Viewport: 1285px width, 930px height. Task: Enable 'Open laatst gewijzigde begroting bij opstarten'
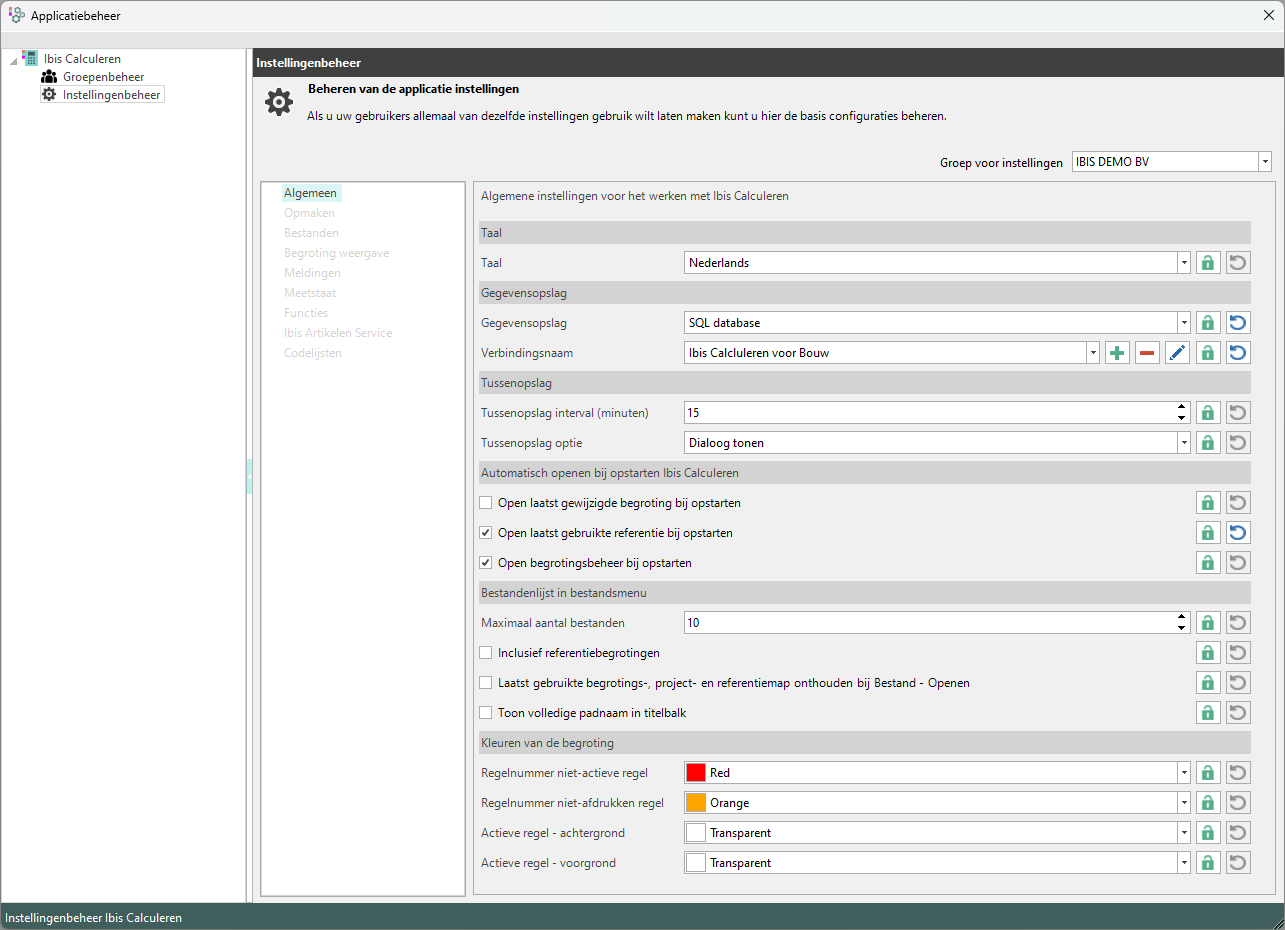point(487,503)
